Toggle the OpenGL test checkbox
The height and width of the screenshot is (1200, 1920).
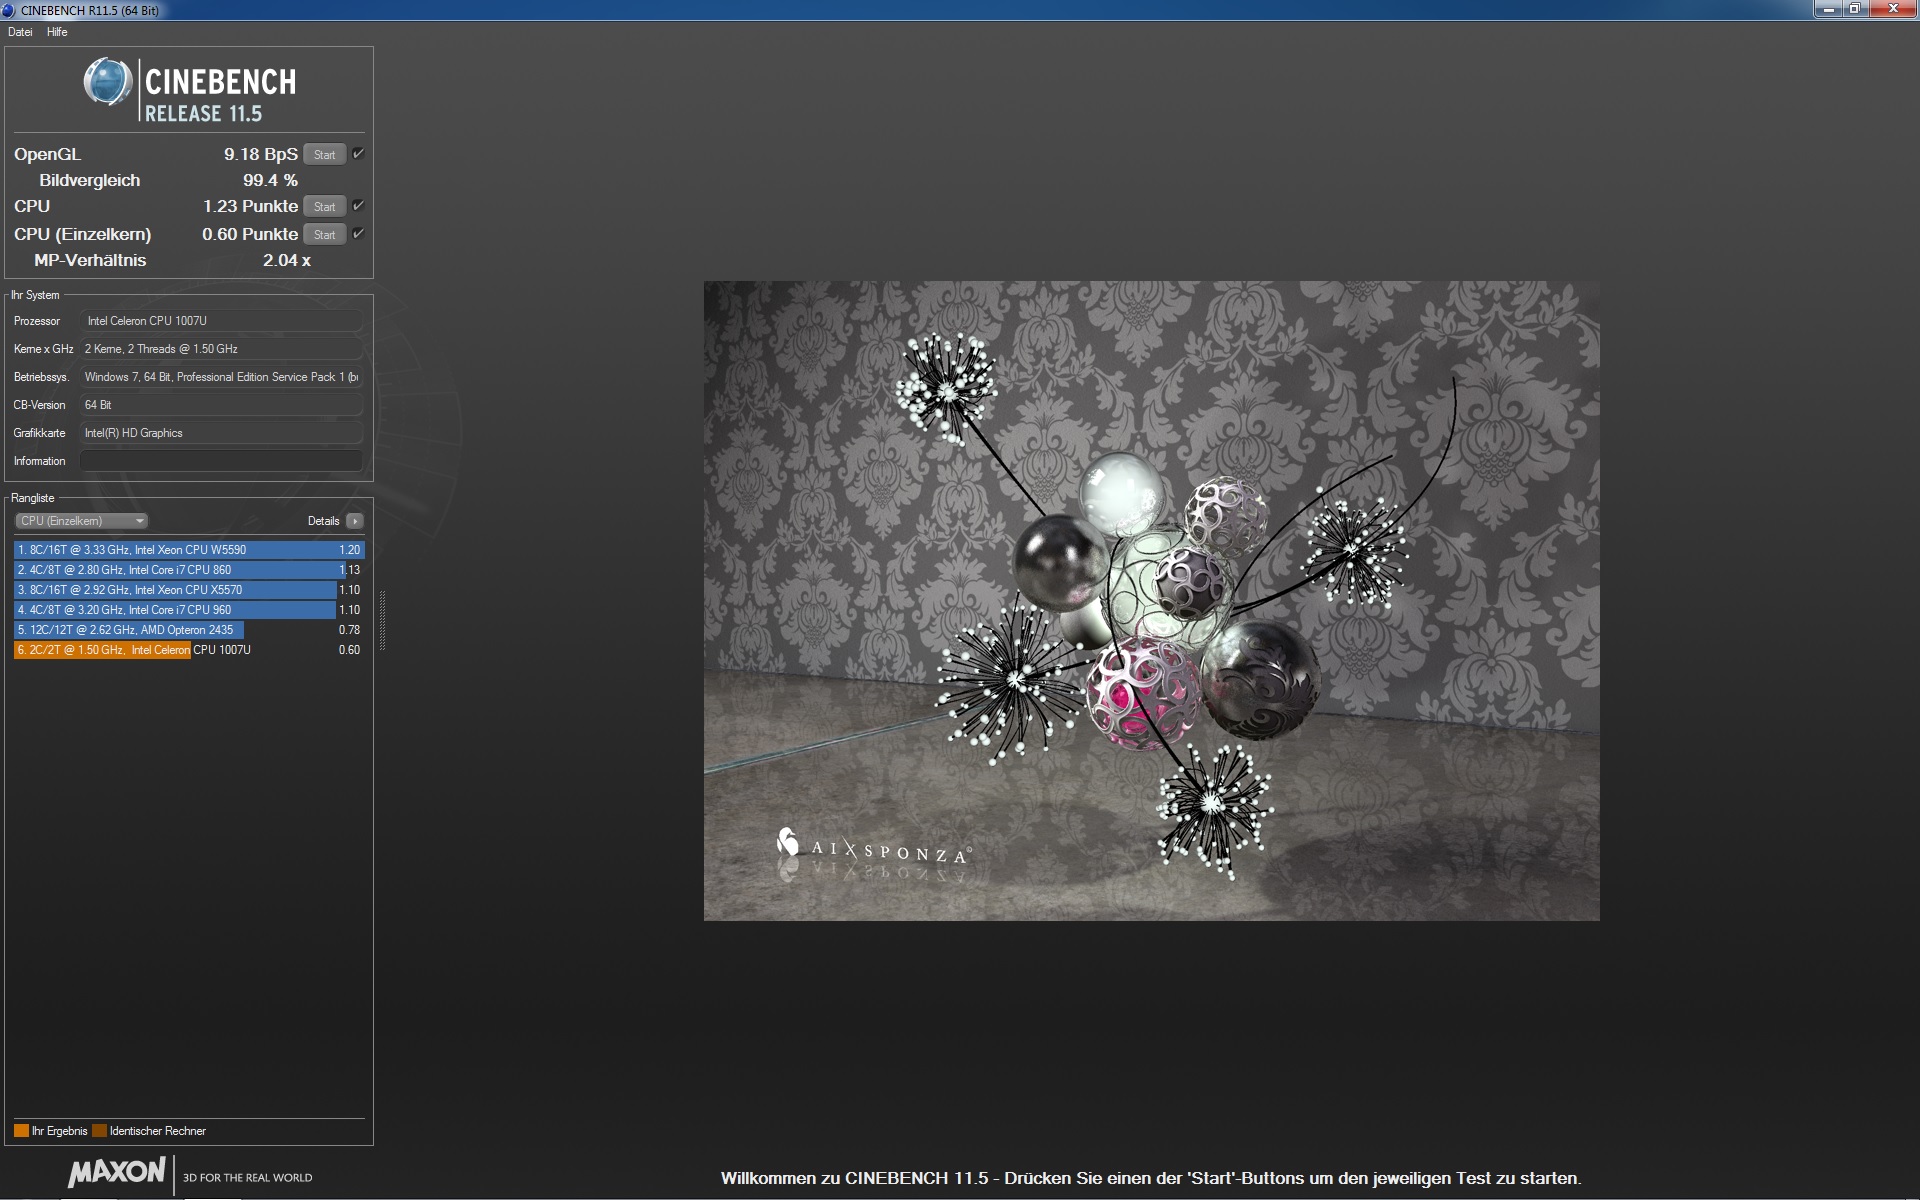point(358,154)
